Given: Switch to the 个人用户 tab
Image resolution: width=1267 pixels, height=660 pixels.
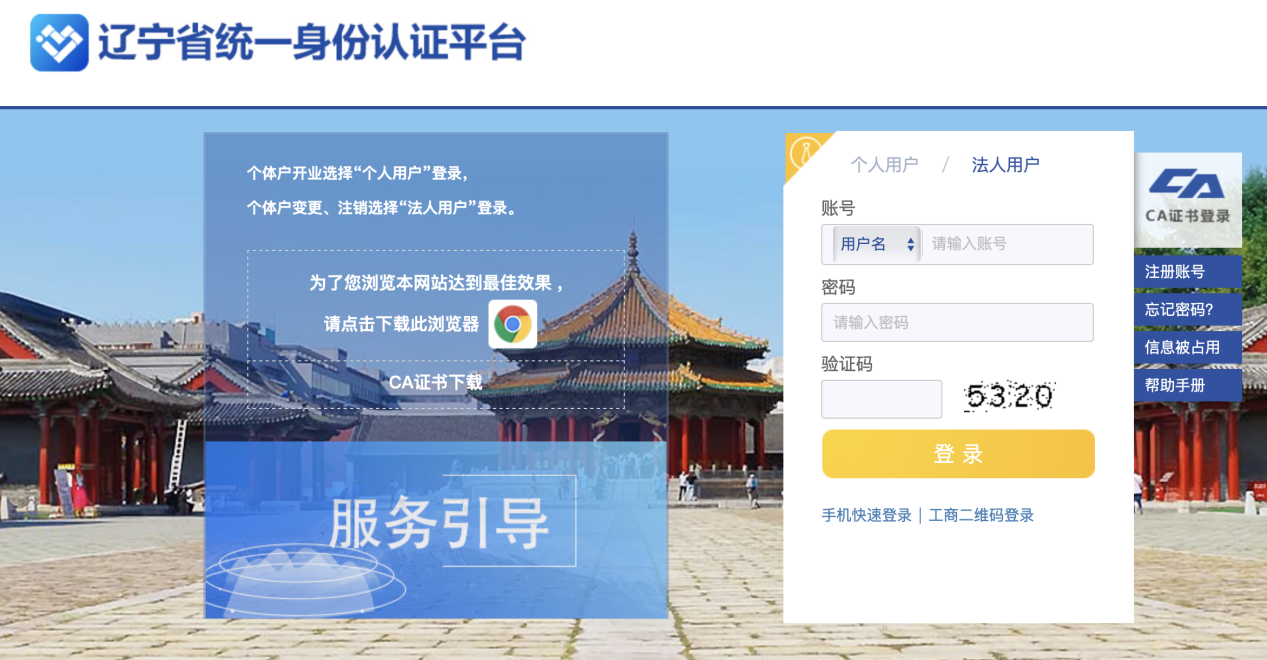Looking at the screenshot, I should pyautogui.click(x=884, y=165).
